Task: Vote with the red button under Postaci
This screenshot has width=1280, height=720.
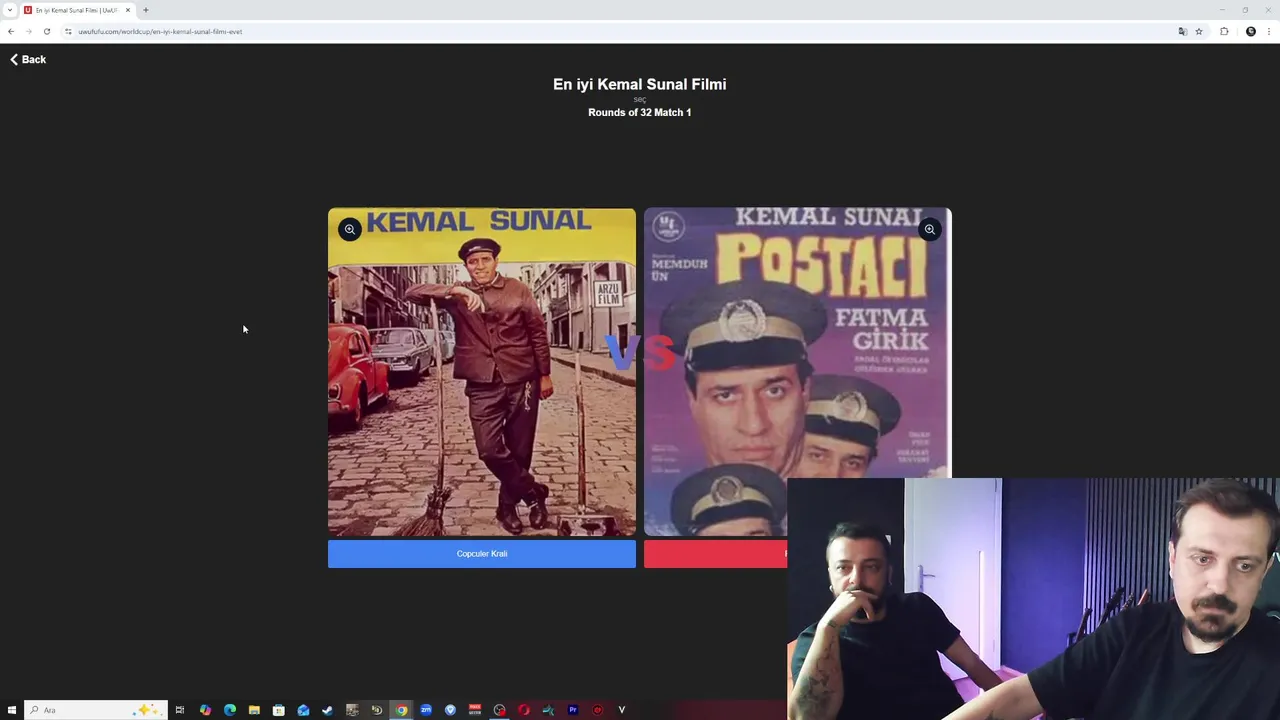Action: pos(716,554)
